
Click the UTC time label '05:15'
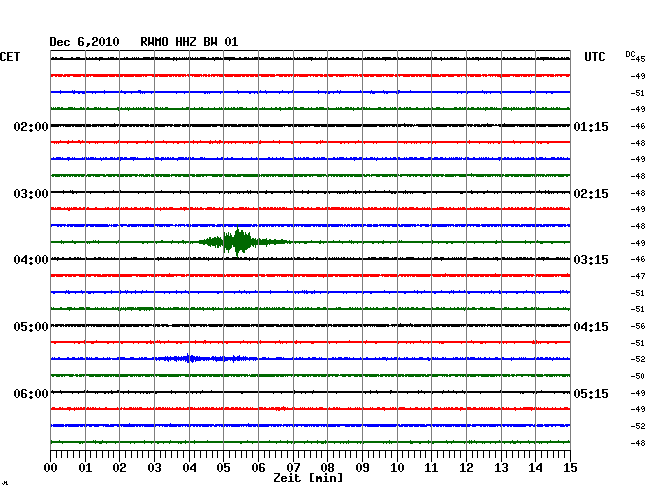pyautogui.click(x=591, y=393)
